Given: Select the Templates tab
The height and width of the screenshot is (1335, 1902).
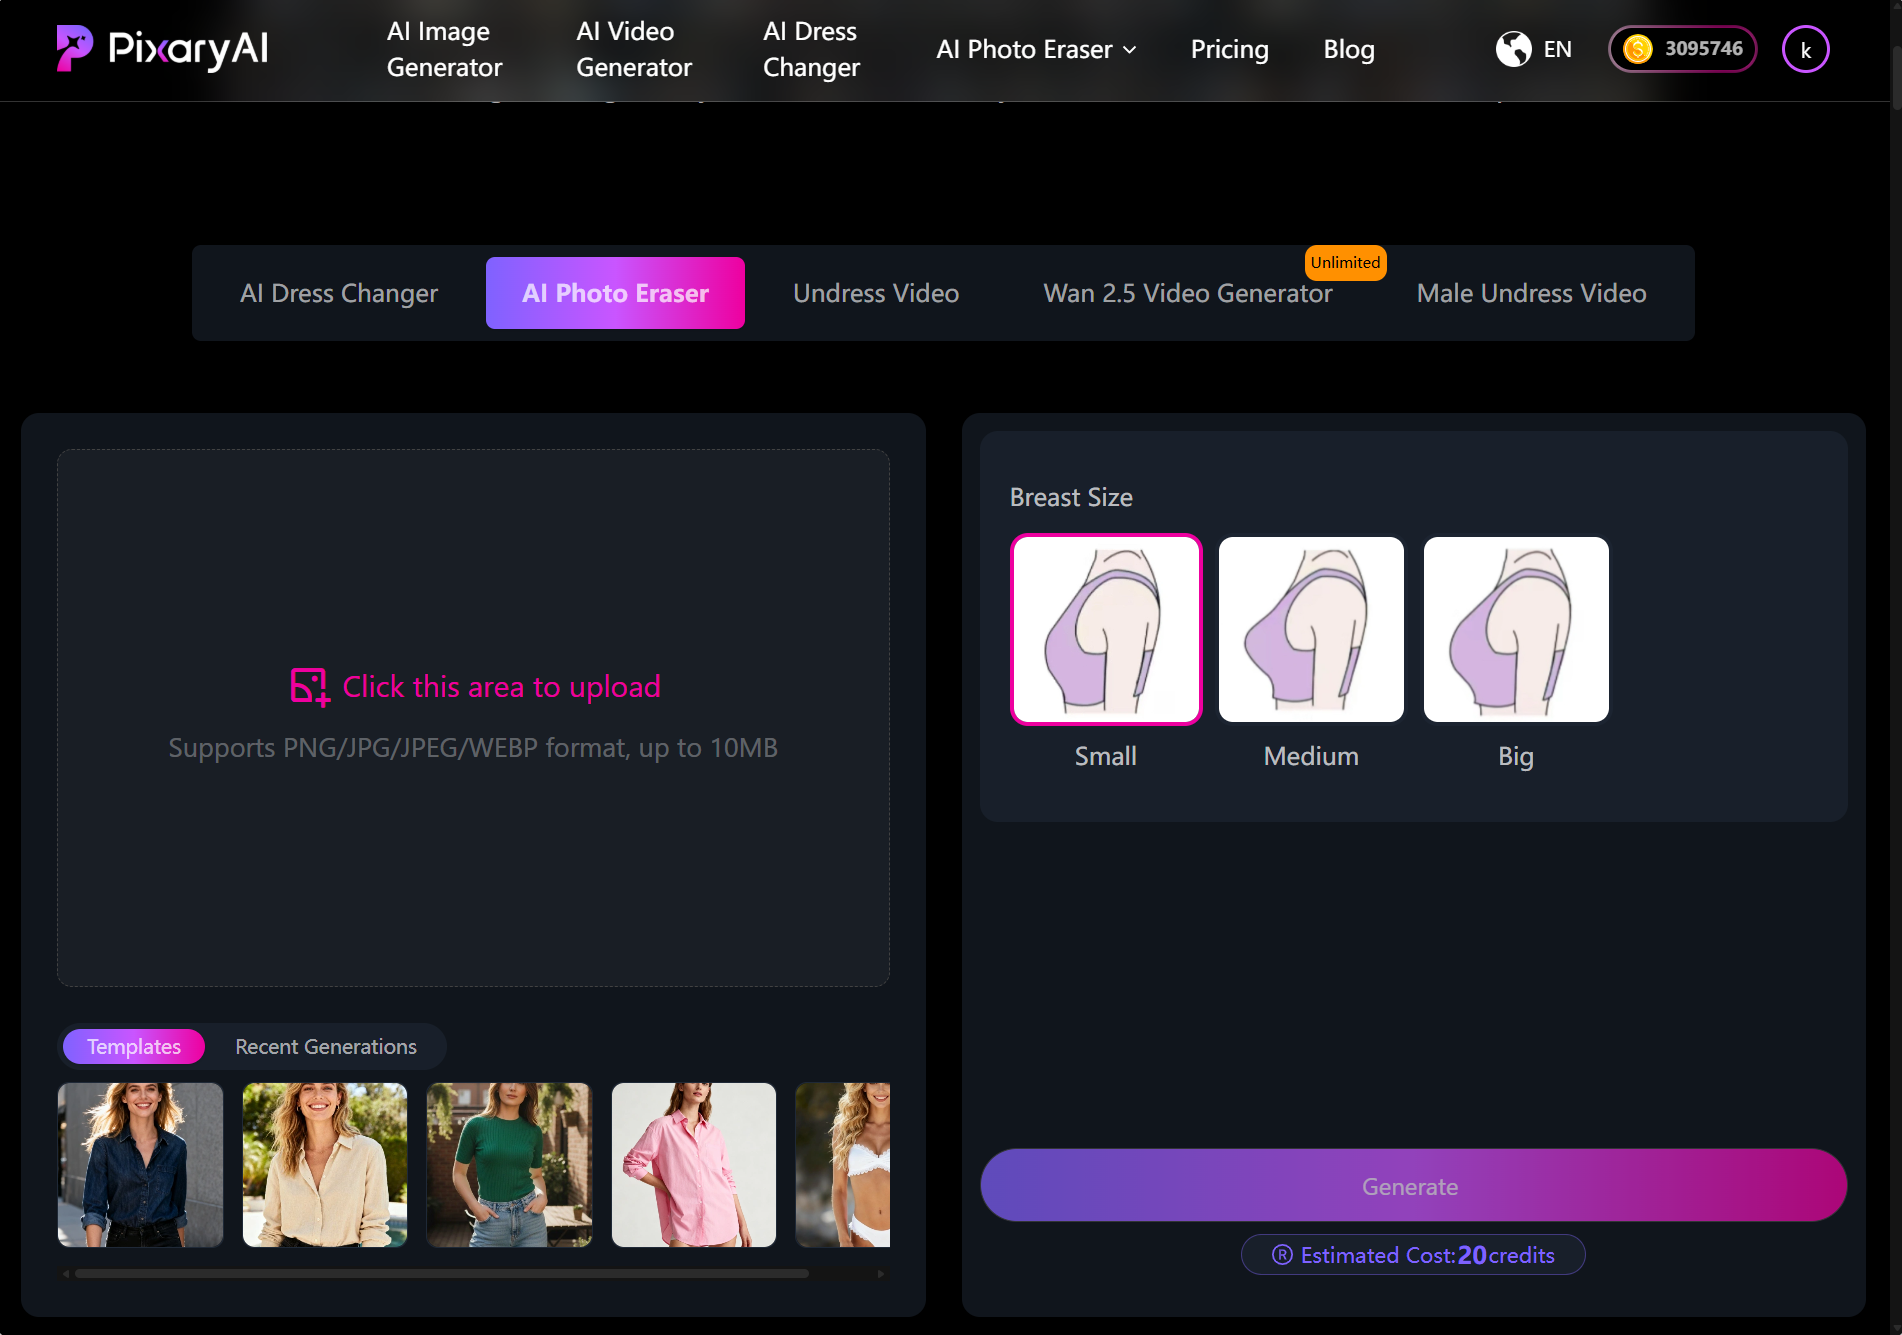Looking at the screenshot, I should (x=134, y=1047).
